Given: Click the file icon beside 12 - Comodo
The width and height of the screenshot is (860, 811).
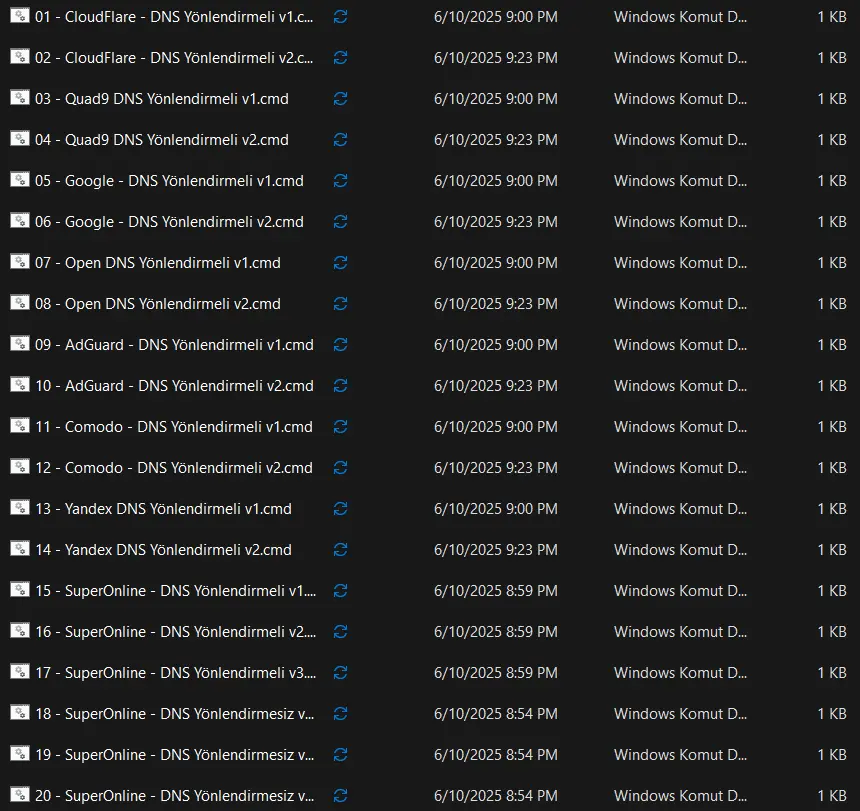Looking at the screenshot, I should [x=20, y=466].
